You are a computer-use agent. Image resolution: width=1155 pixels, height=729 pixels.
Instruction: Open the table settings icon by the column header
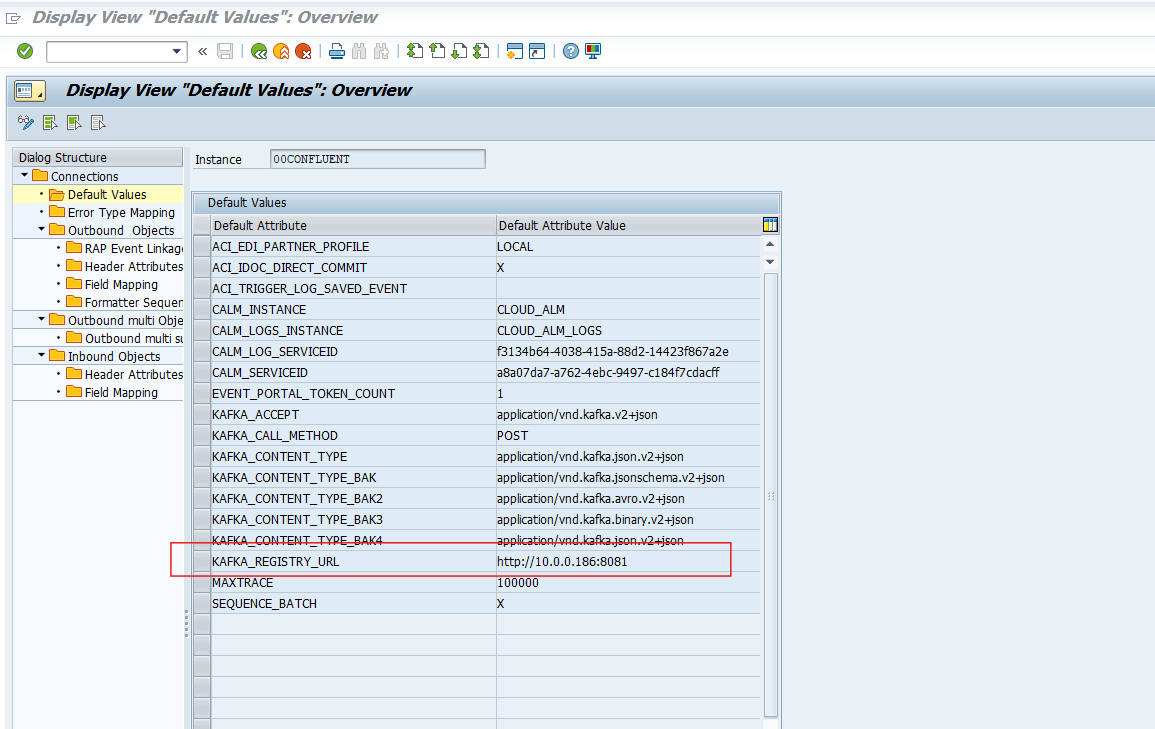[x=770, y=225]
